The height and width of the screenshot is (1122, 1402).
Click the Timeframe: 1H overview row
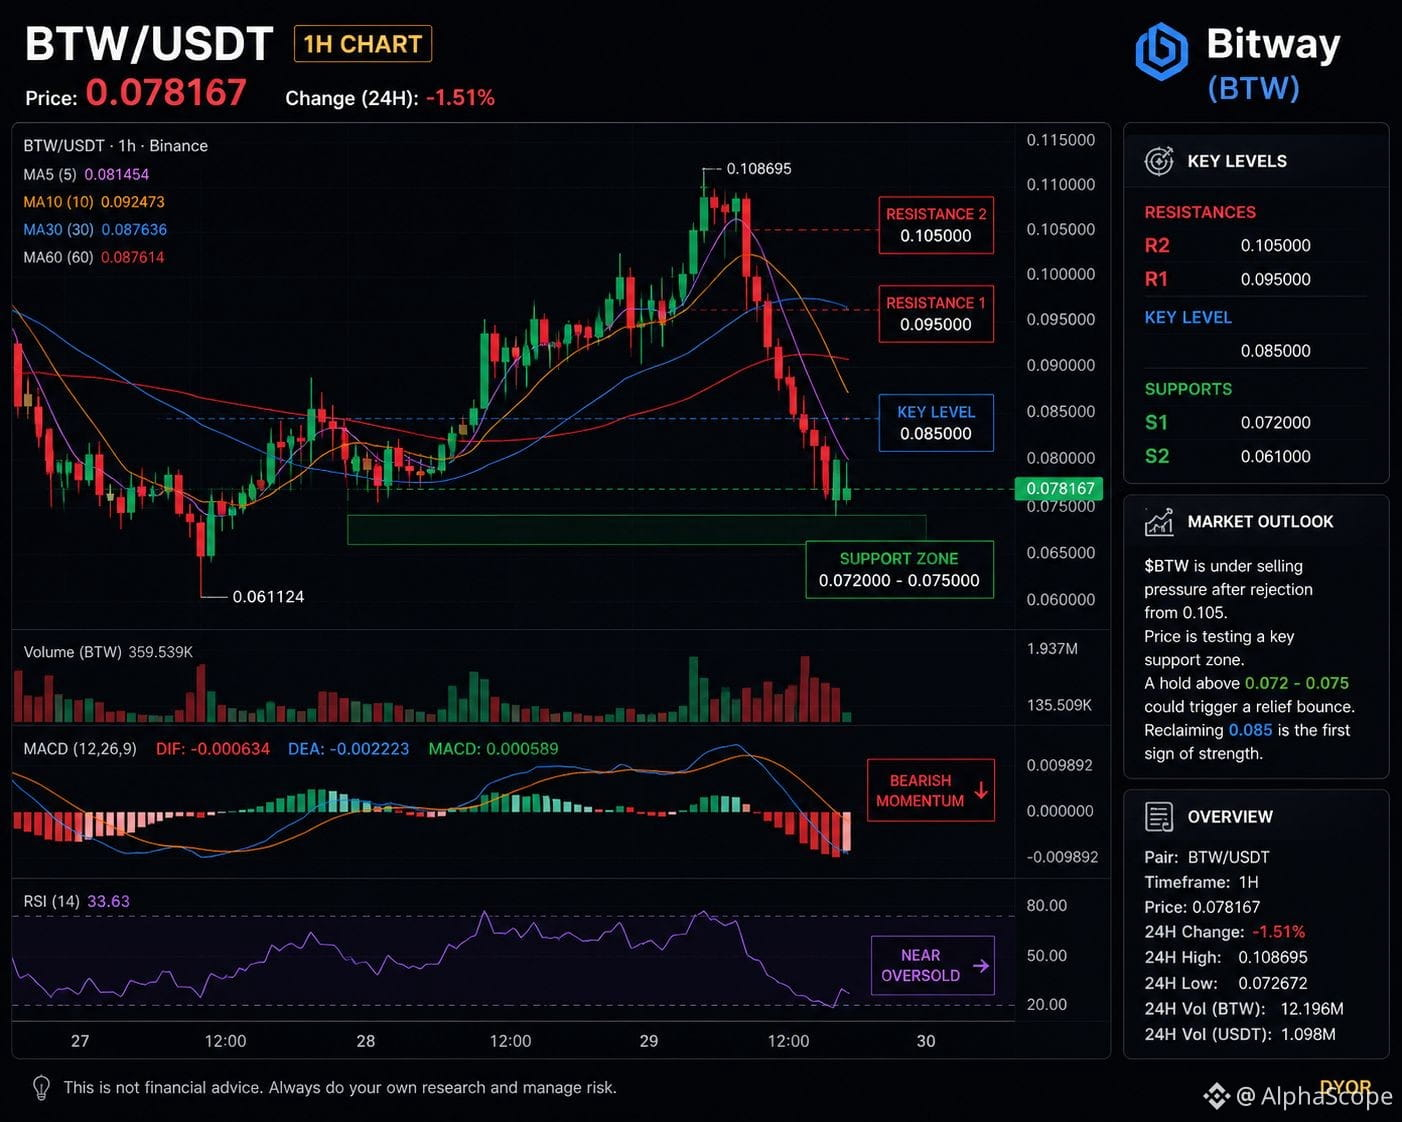(x=1201, y=883)
